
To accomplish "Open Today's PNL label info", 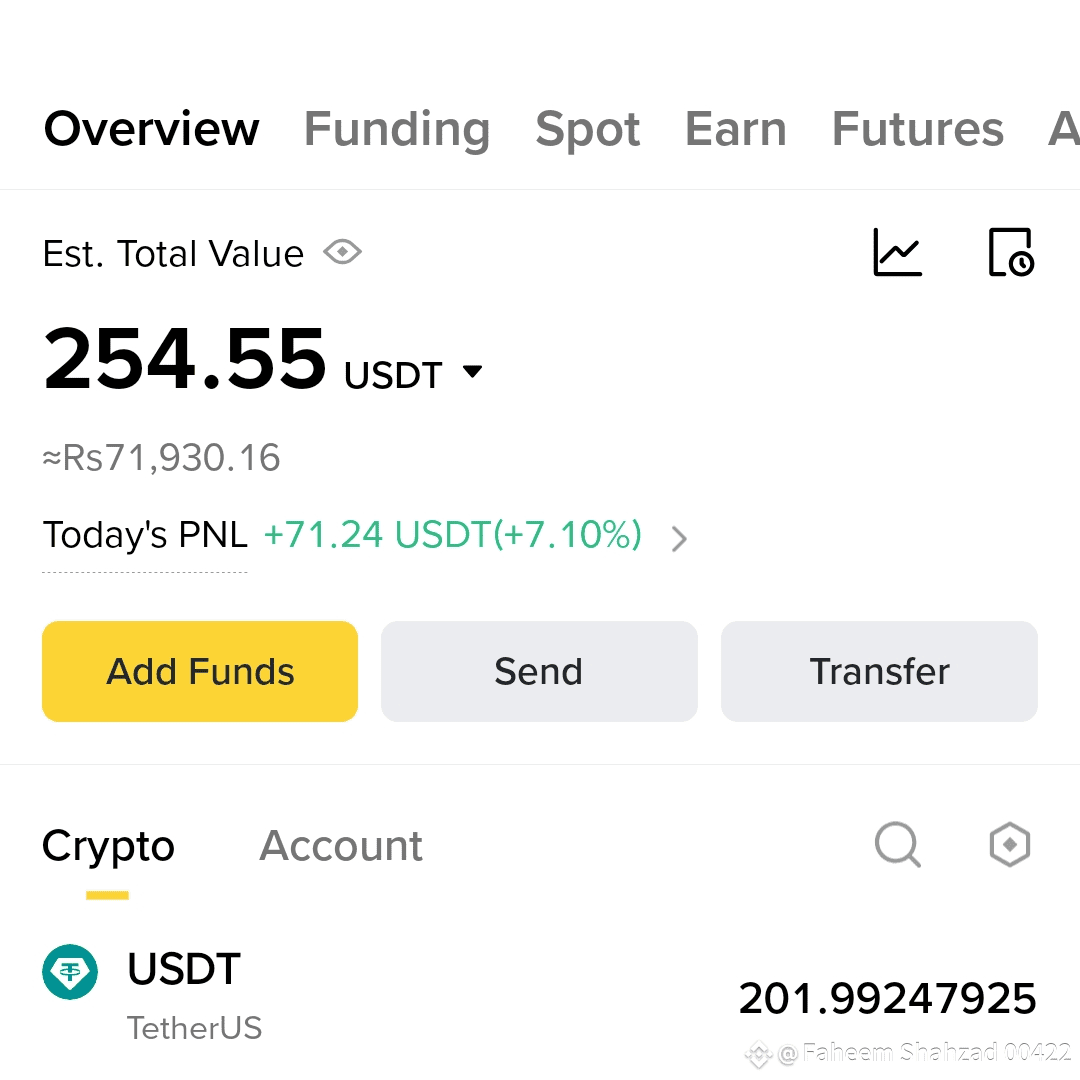I will click(145, 535).
